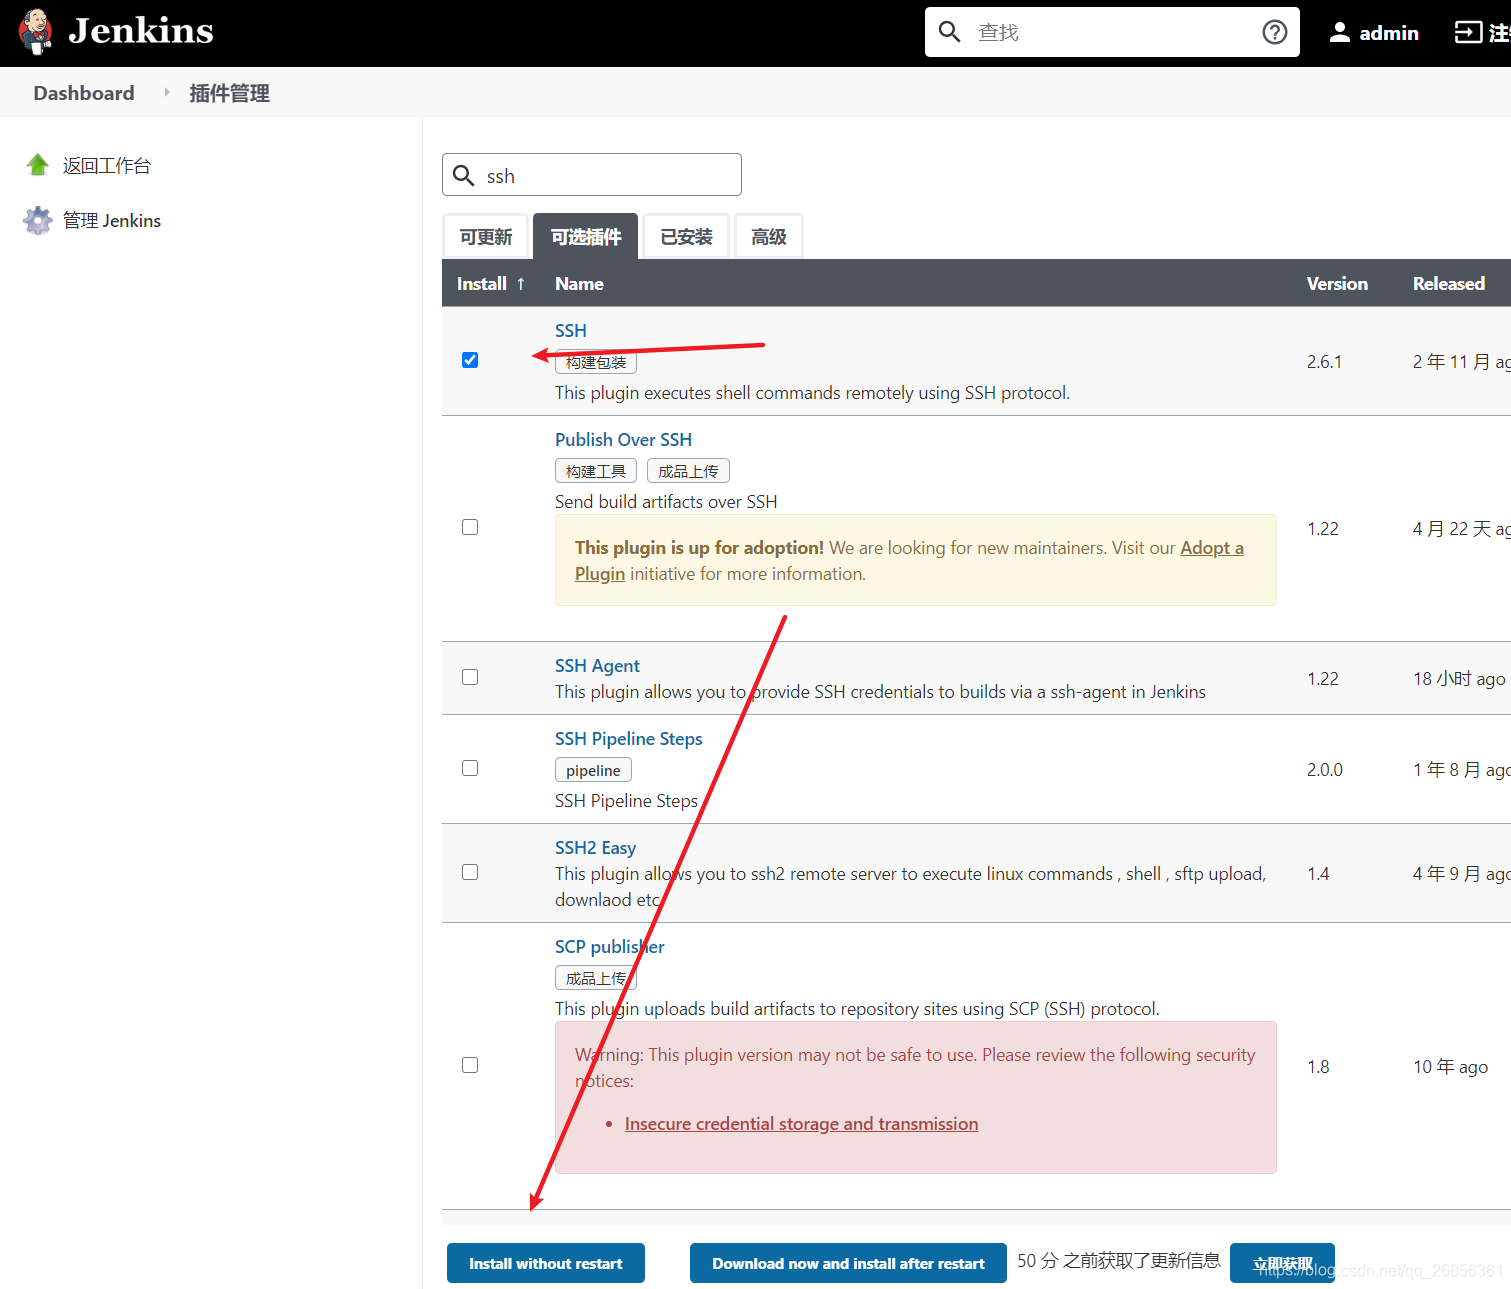Focus the header 查找 search box
Screen dimensions: 1511x1289
click(x=1112, y=32)
